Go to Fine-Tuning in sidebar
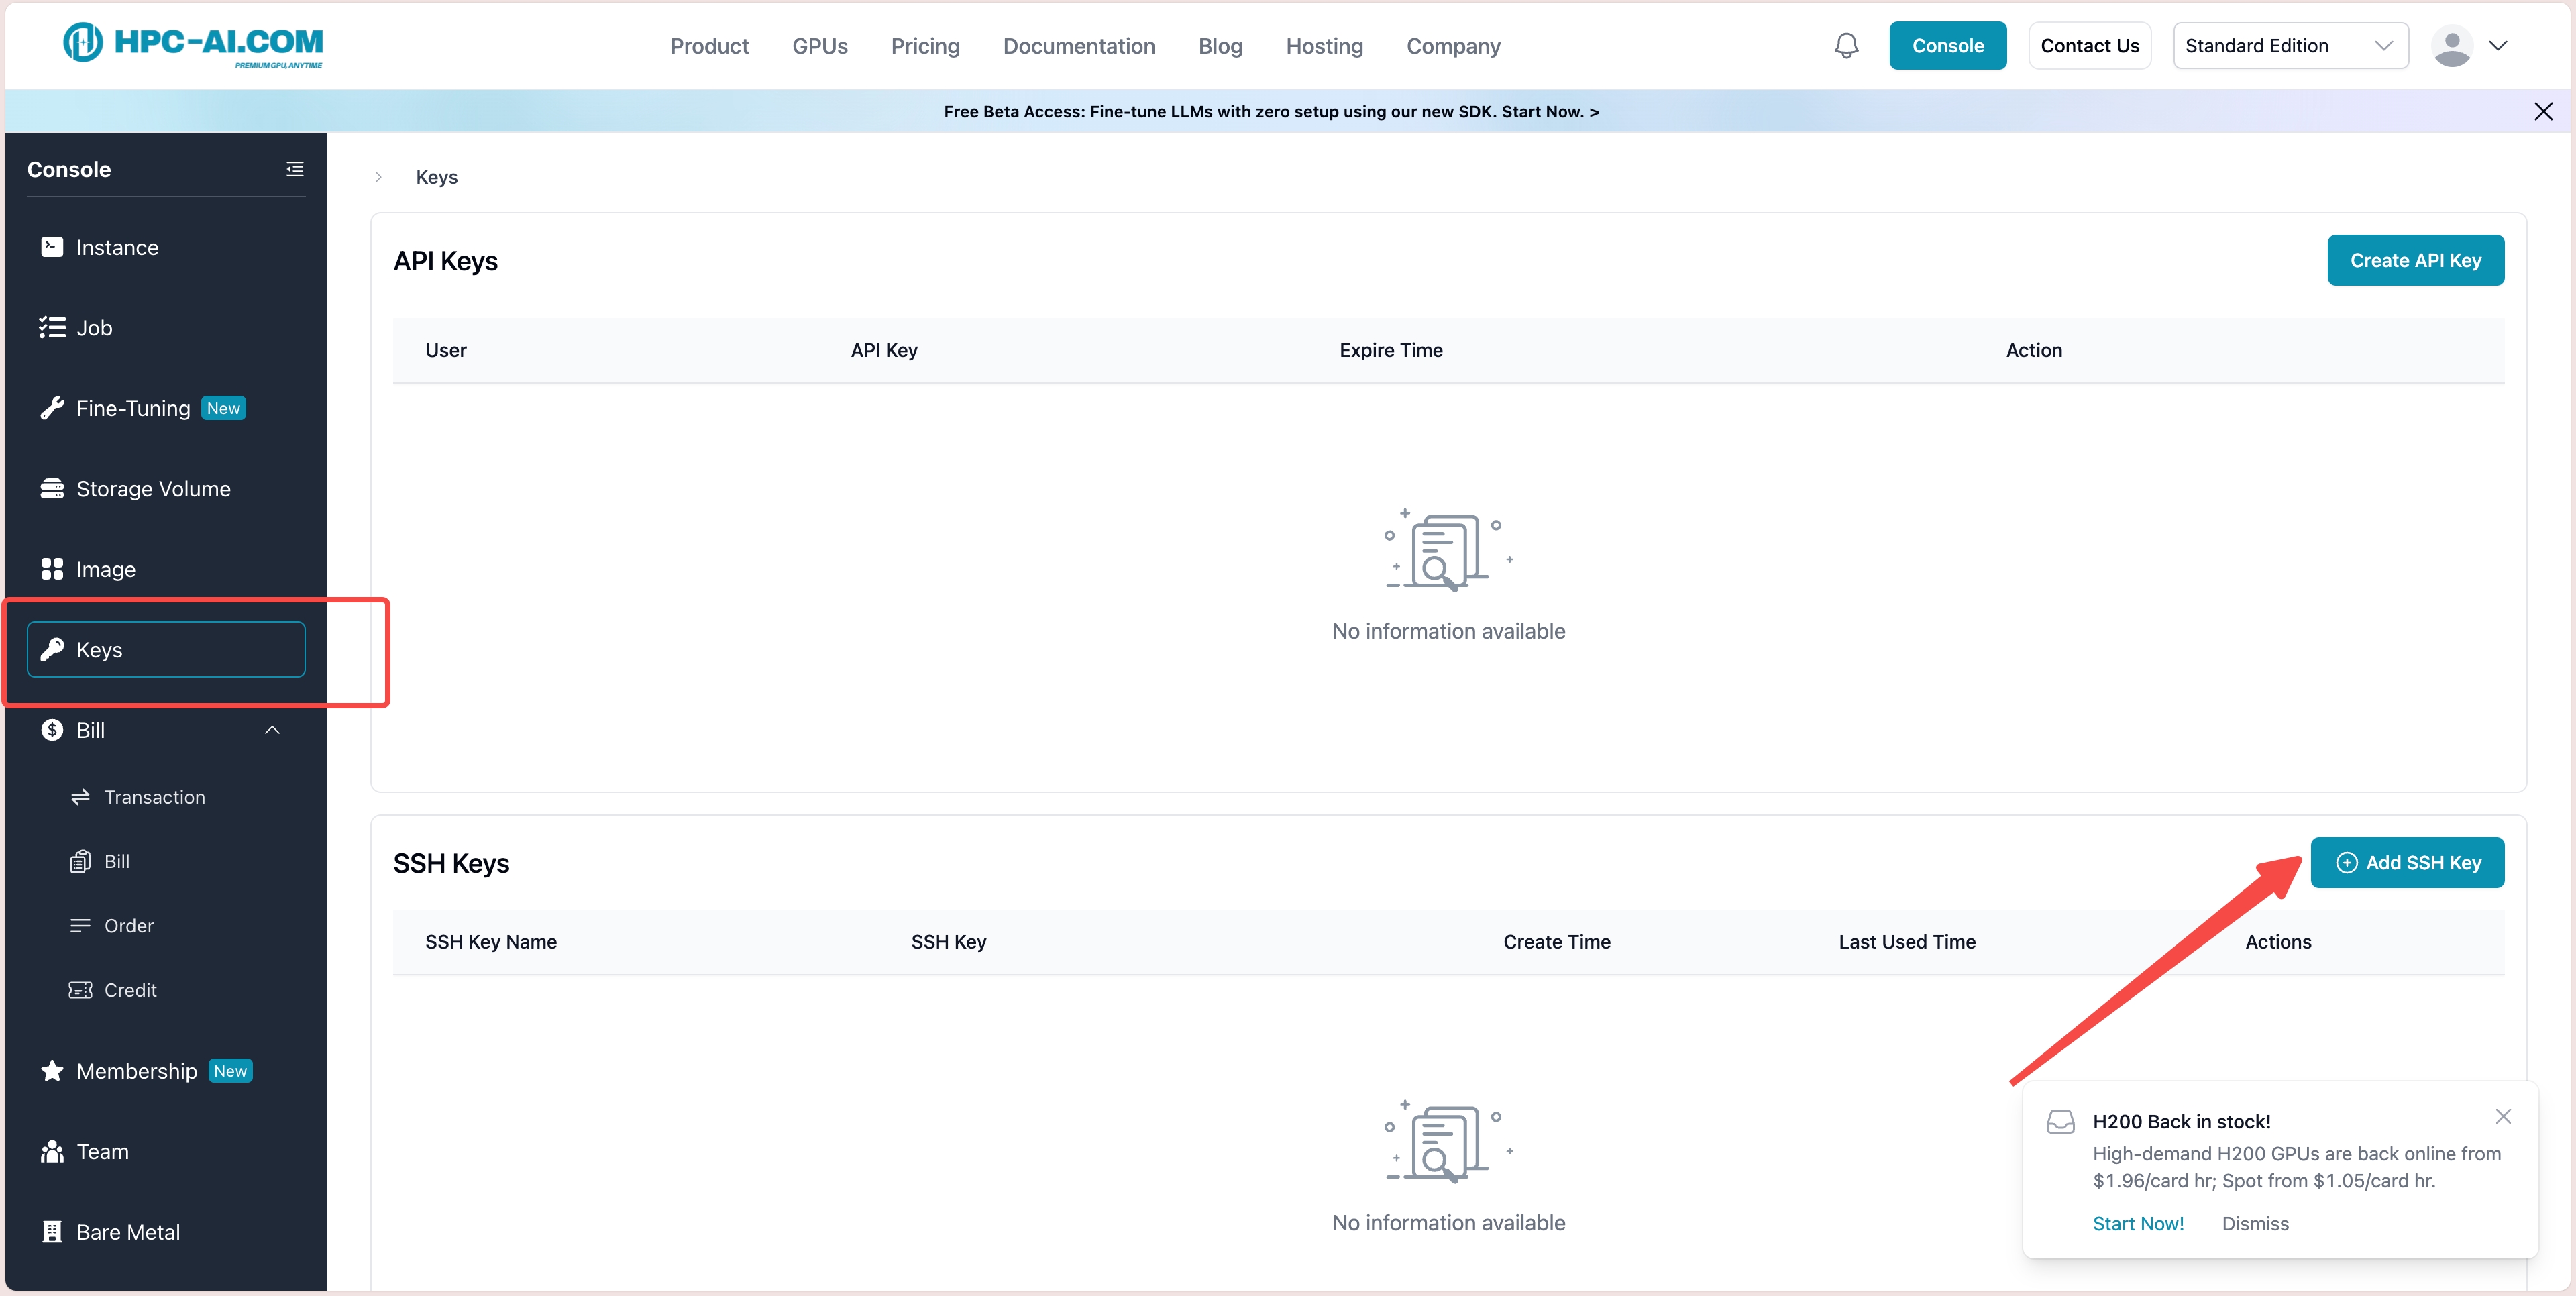 coord(133,408)
